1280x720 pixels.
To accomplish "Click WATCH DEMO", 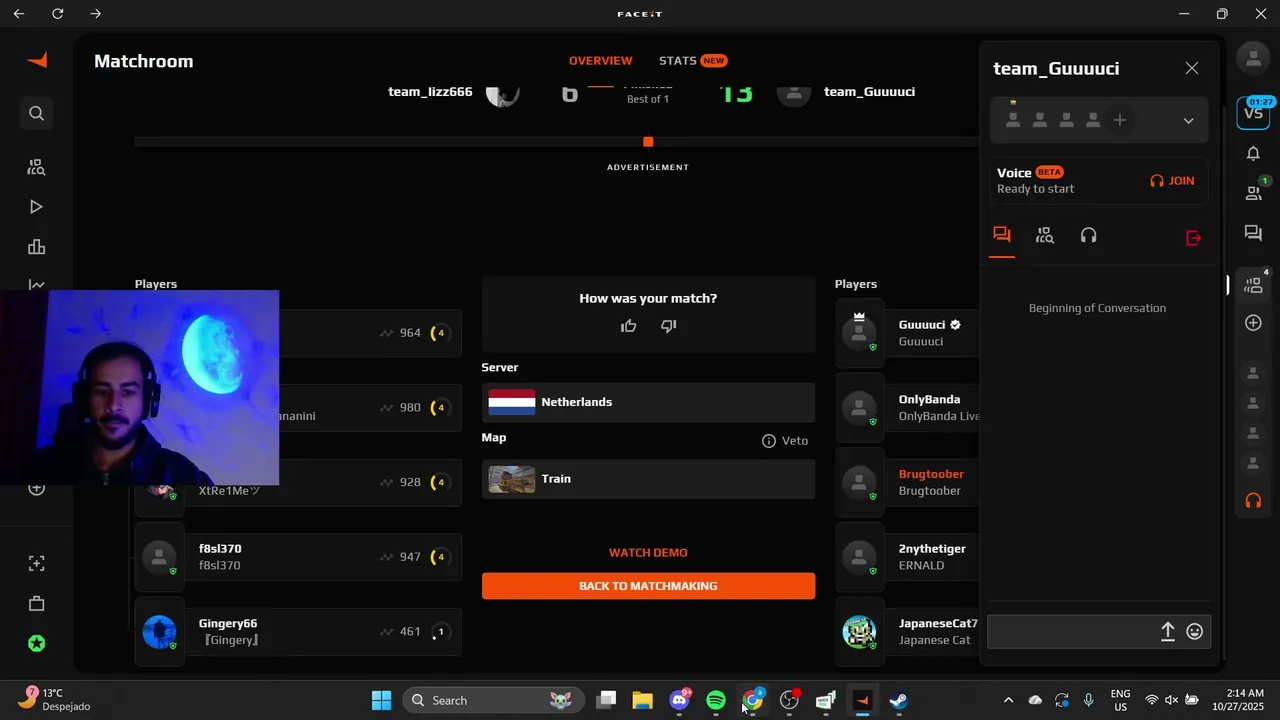I will (x=648, y=553).
